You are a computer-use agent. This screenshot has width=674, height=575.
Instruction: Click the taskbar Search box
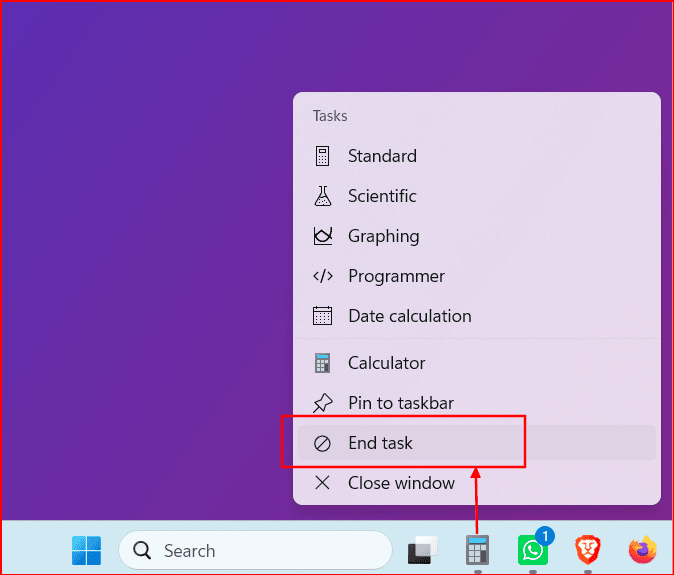[x=255, y=551]
